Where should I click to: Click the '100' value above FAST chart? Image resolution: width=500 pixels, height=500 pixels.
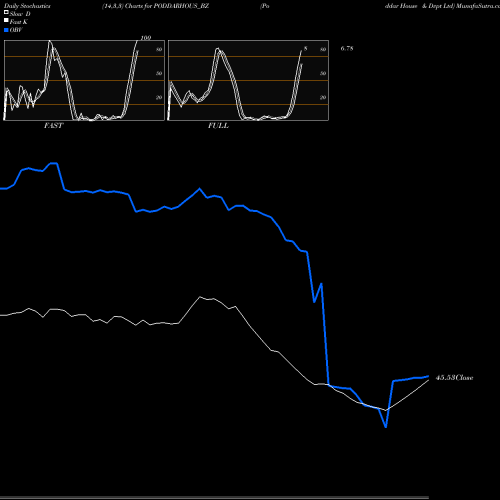[146, 38]
